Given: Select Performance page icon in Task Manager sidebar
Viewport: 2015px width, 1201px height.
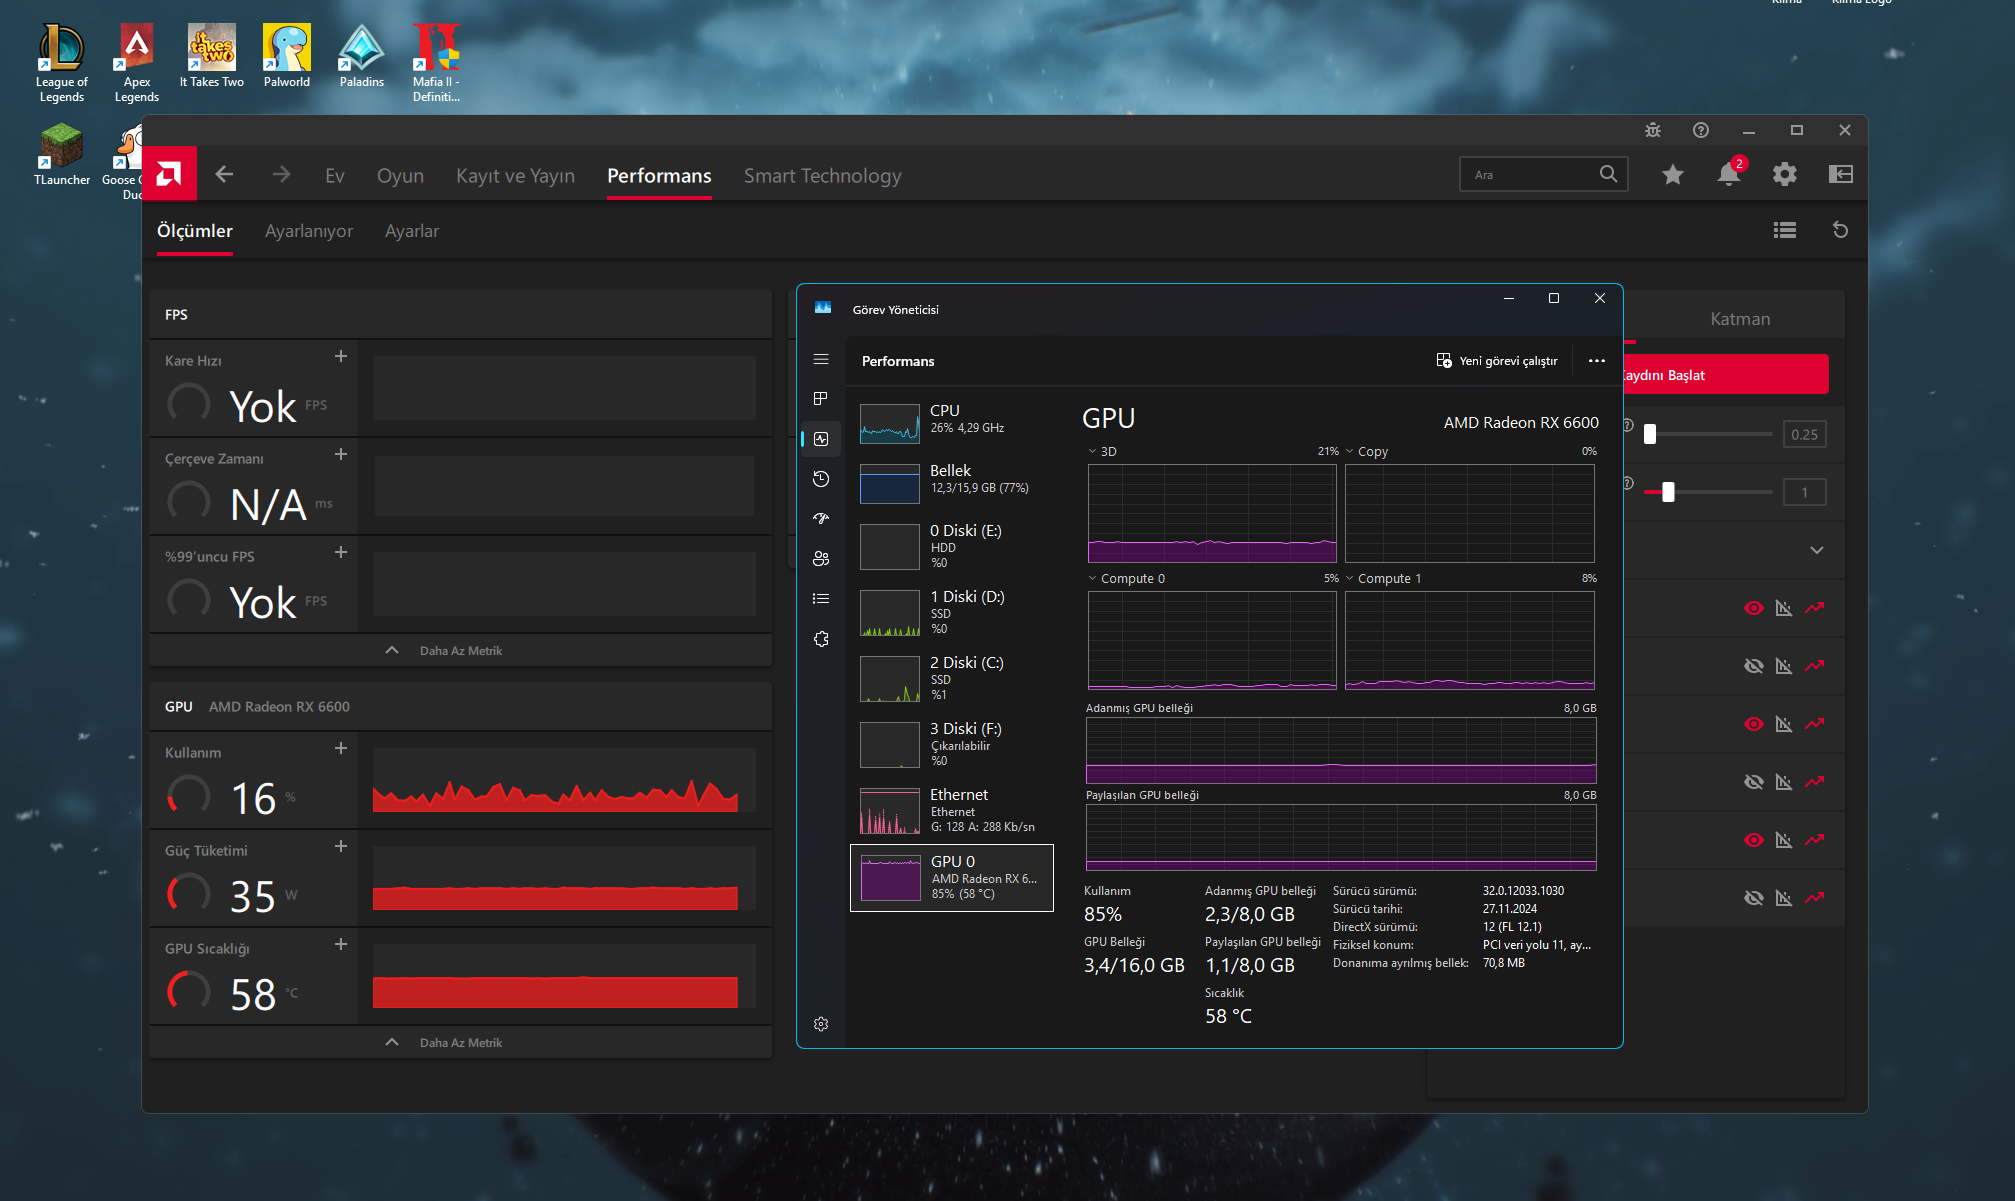Looking at the screenshot, I should [821, 439].
